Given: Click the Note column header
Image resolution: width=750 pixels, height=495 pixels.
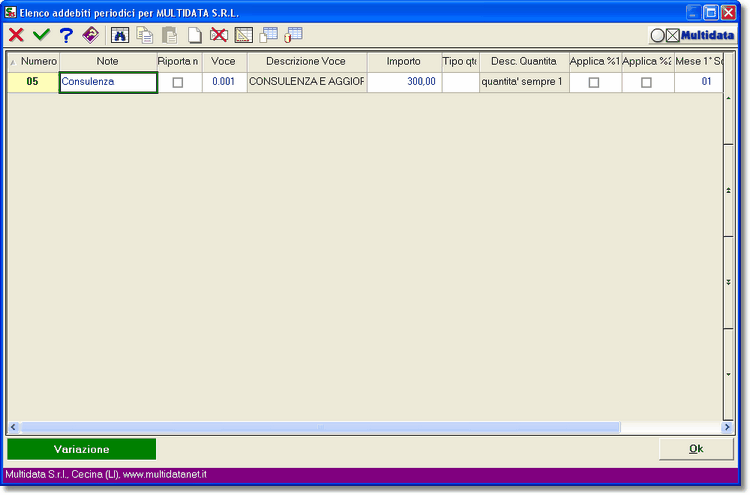Looking at the screenshot, I should coord(108,62).
